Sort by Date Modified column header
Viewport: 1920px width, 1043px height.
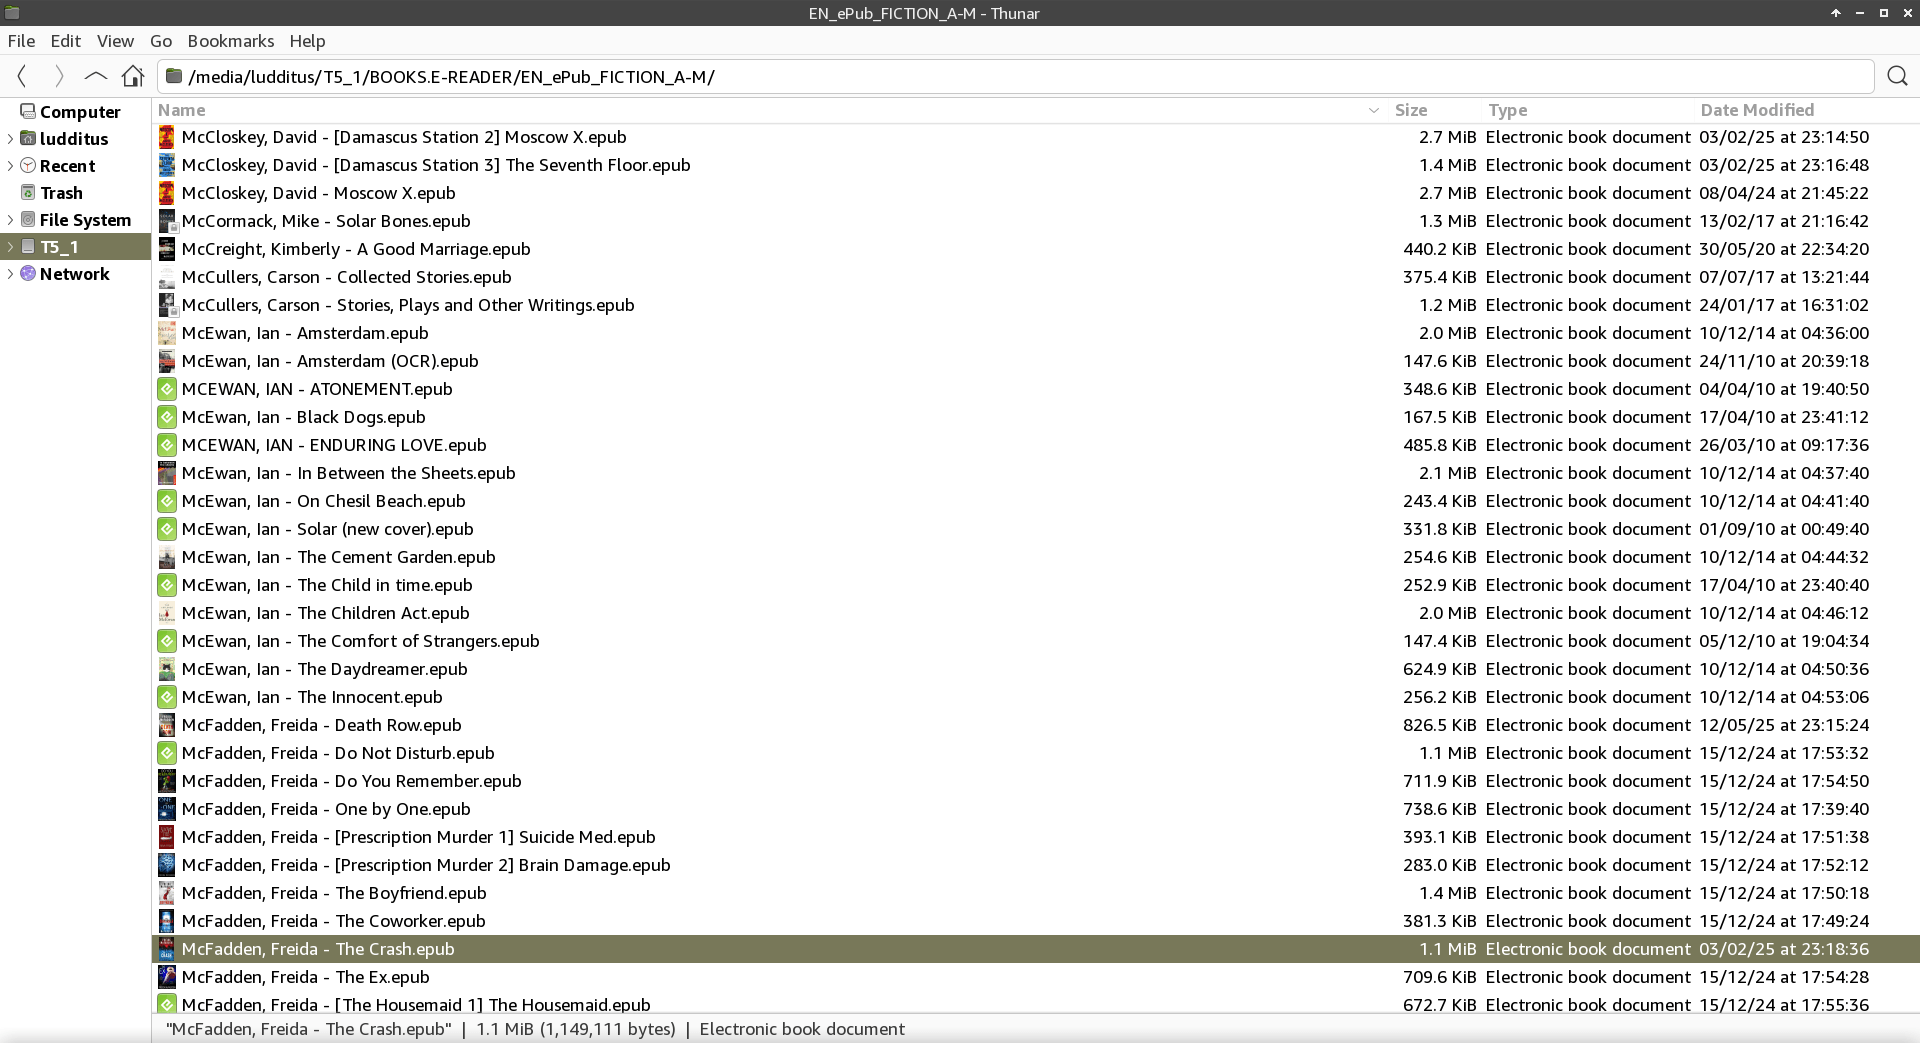1756,110
